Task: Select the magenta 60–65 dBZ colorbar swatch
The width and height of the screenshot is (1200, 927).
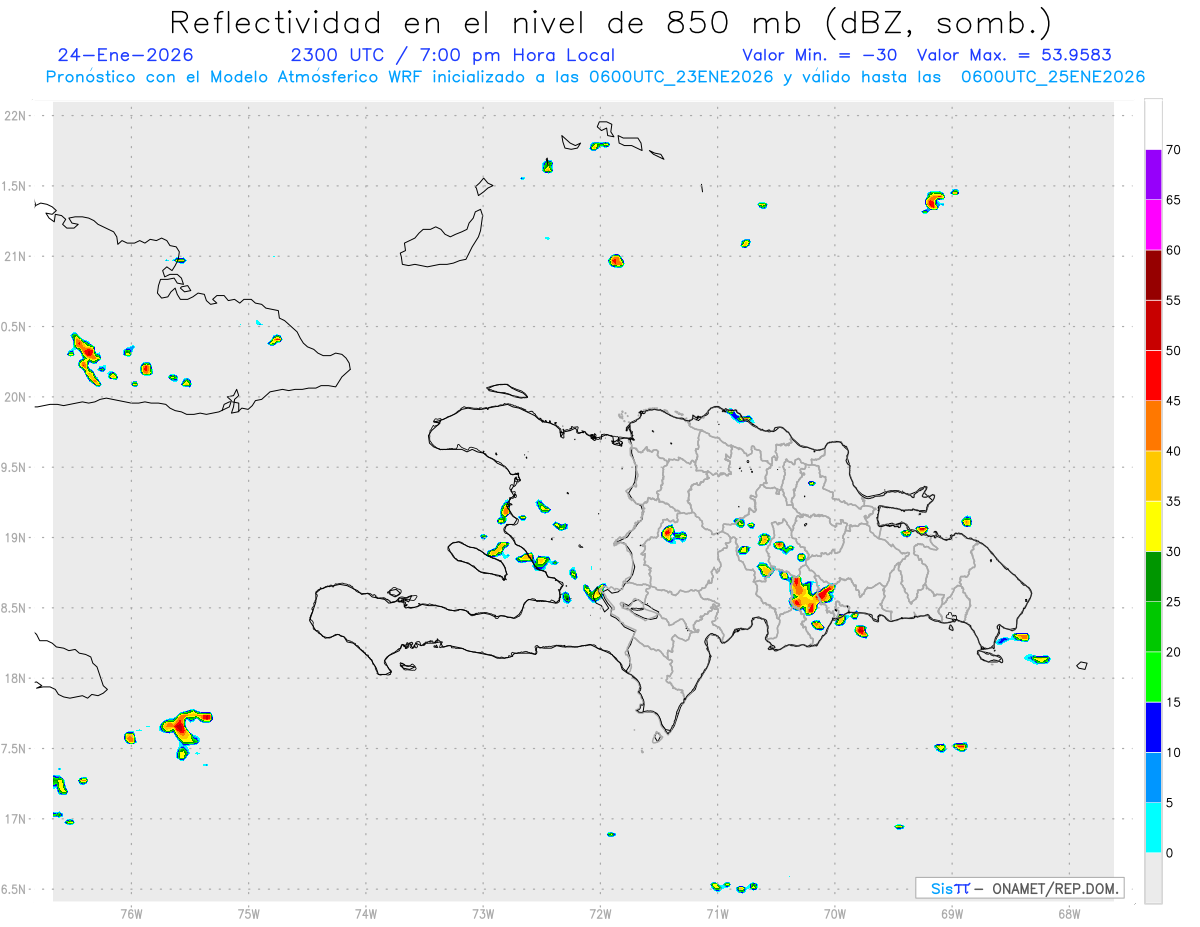Action: (1153, 225)
